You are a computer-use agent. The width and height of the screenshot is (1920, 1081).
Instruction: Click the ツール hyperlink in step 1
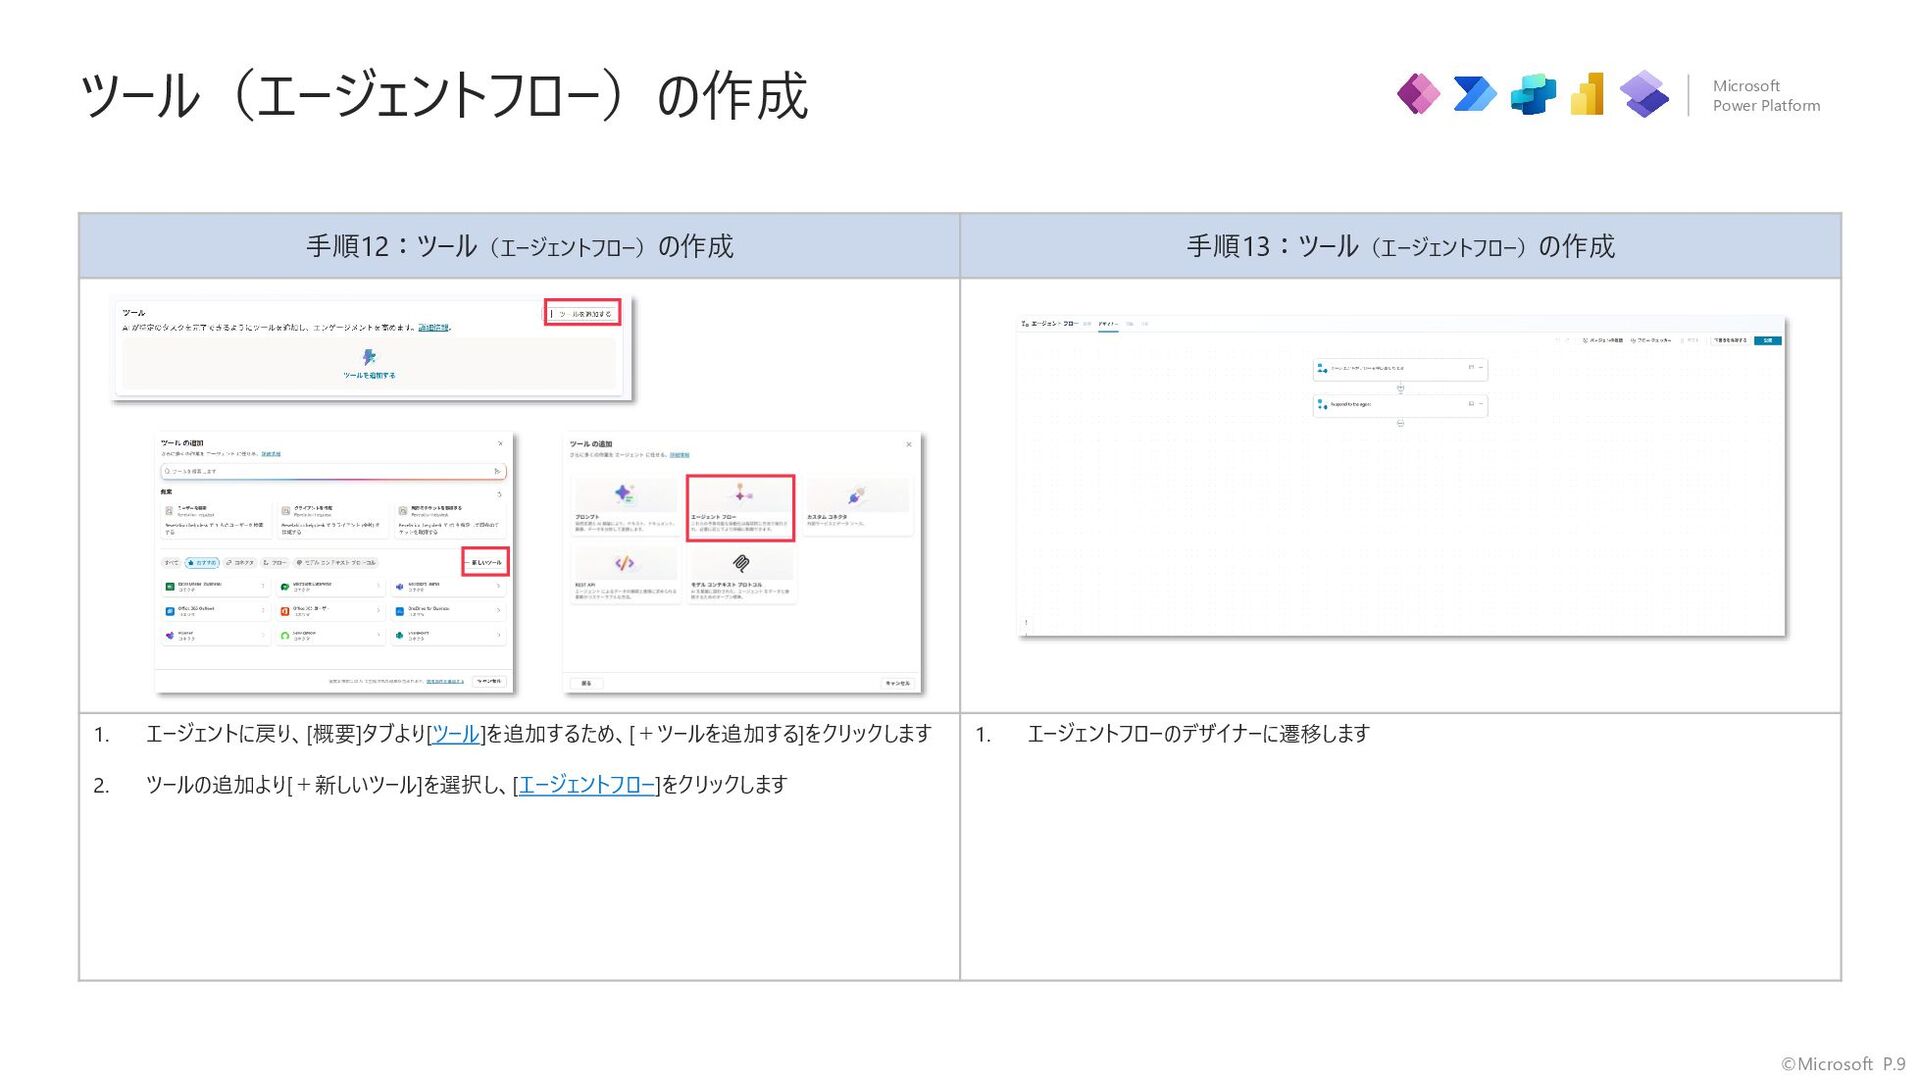click(x=455, y=734)
